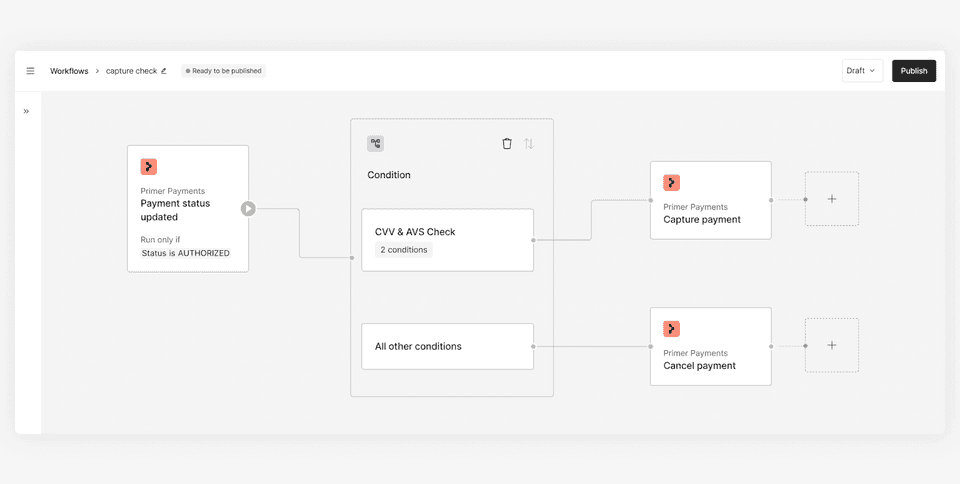The height and width of the screenshot is (484, 960).
Task: Click the trigger play button icon
Action: click(248, 209)
